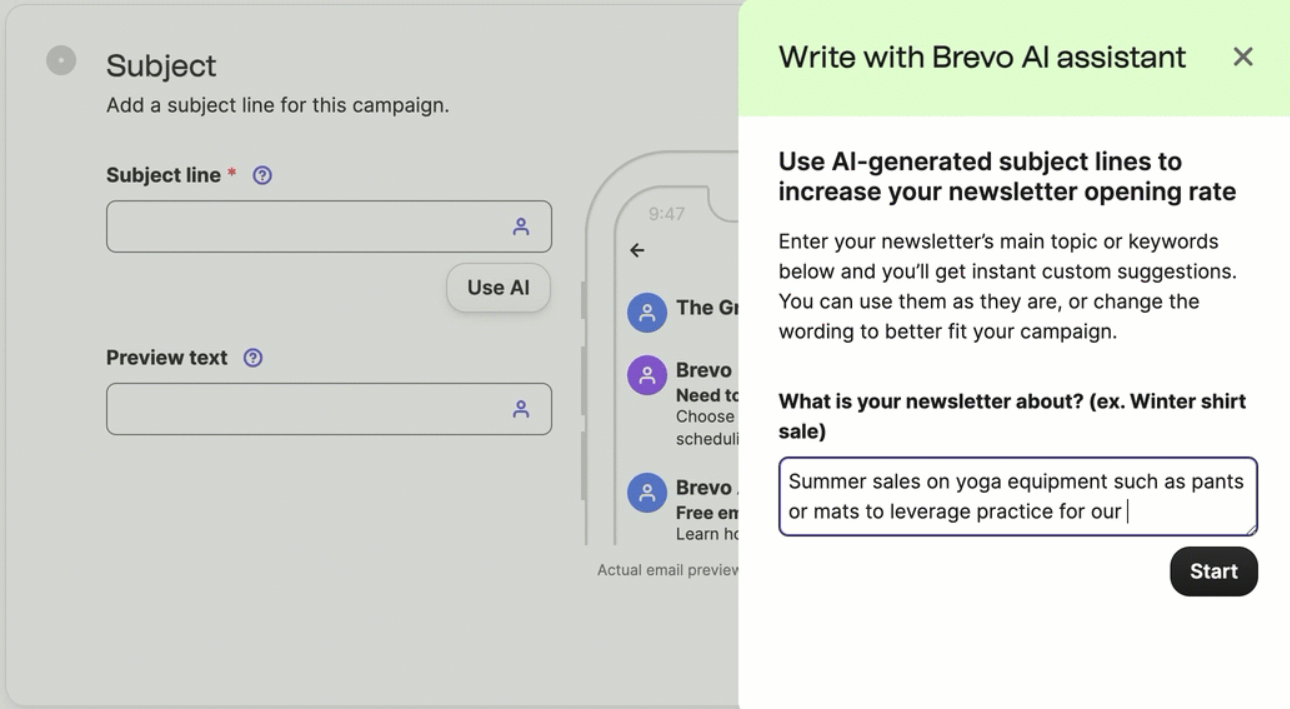Click the step status circle beside Subject
The height and width of the screenshot is (709, 1290).
(61, 61)
